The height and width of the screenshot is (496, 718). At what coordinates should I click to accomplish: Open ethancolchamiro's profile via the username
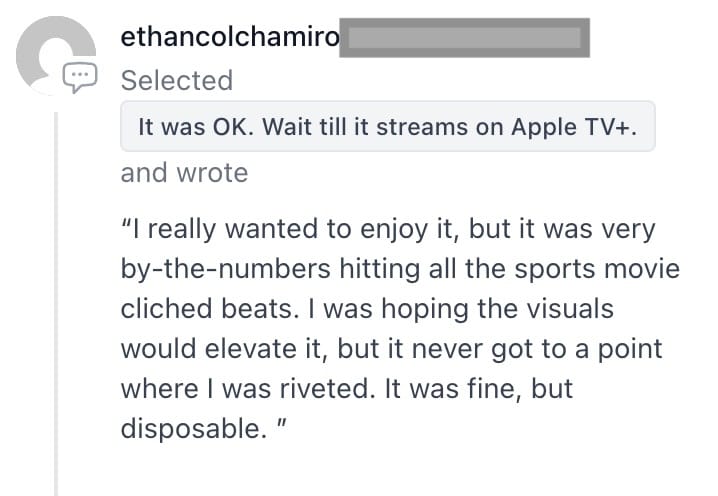[229, 37]
